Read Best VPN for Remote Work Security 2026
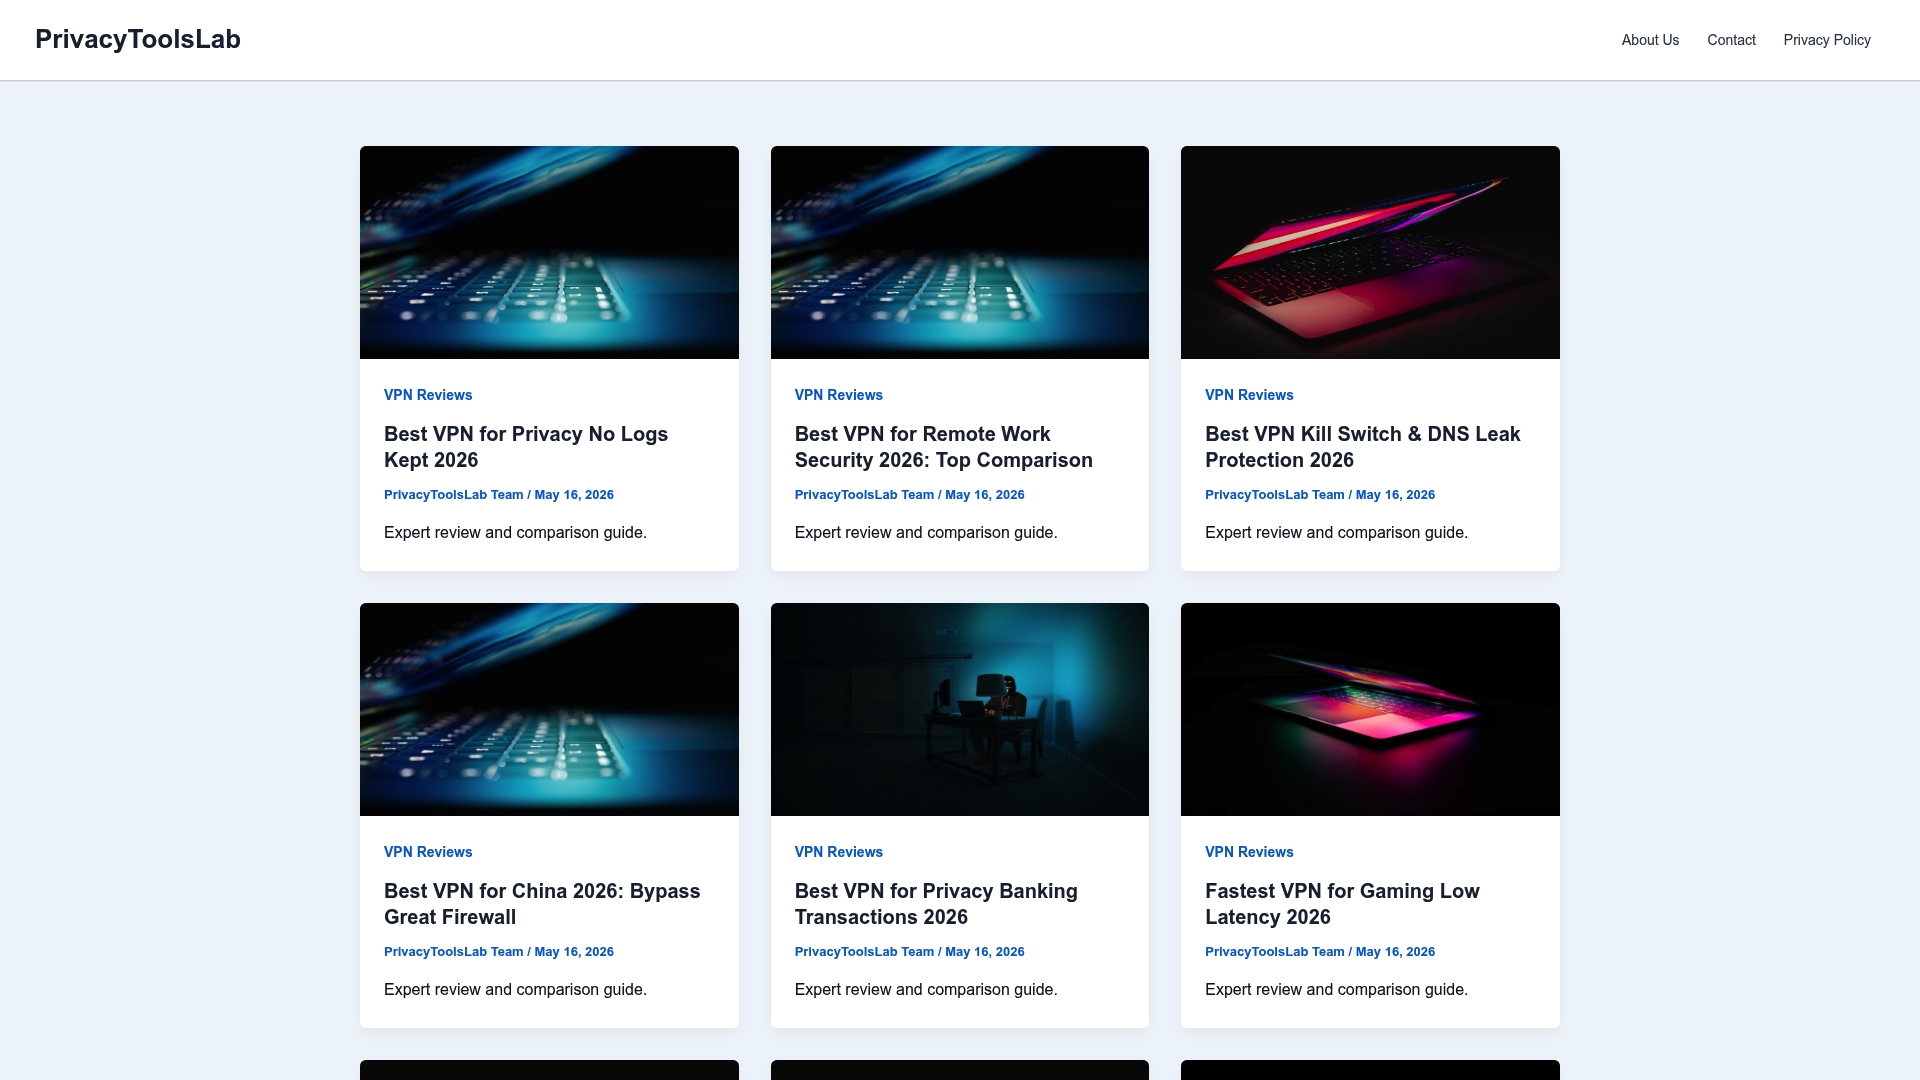The height and width of the screenshot is (1080, 1920). (x=943, y=447)
